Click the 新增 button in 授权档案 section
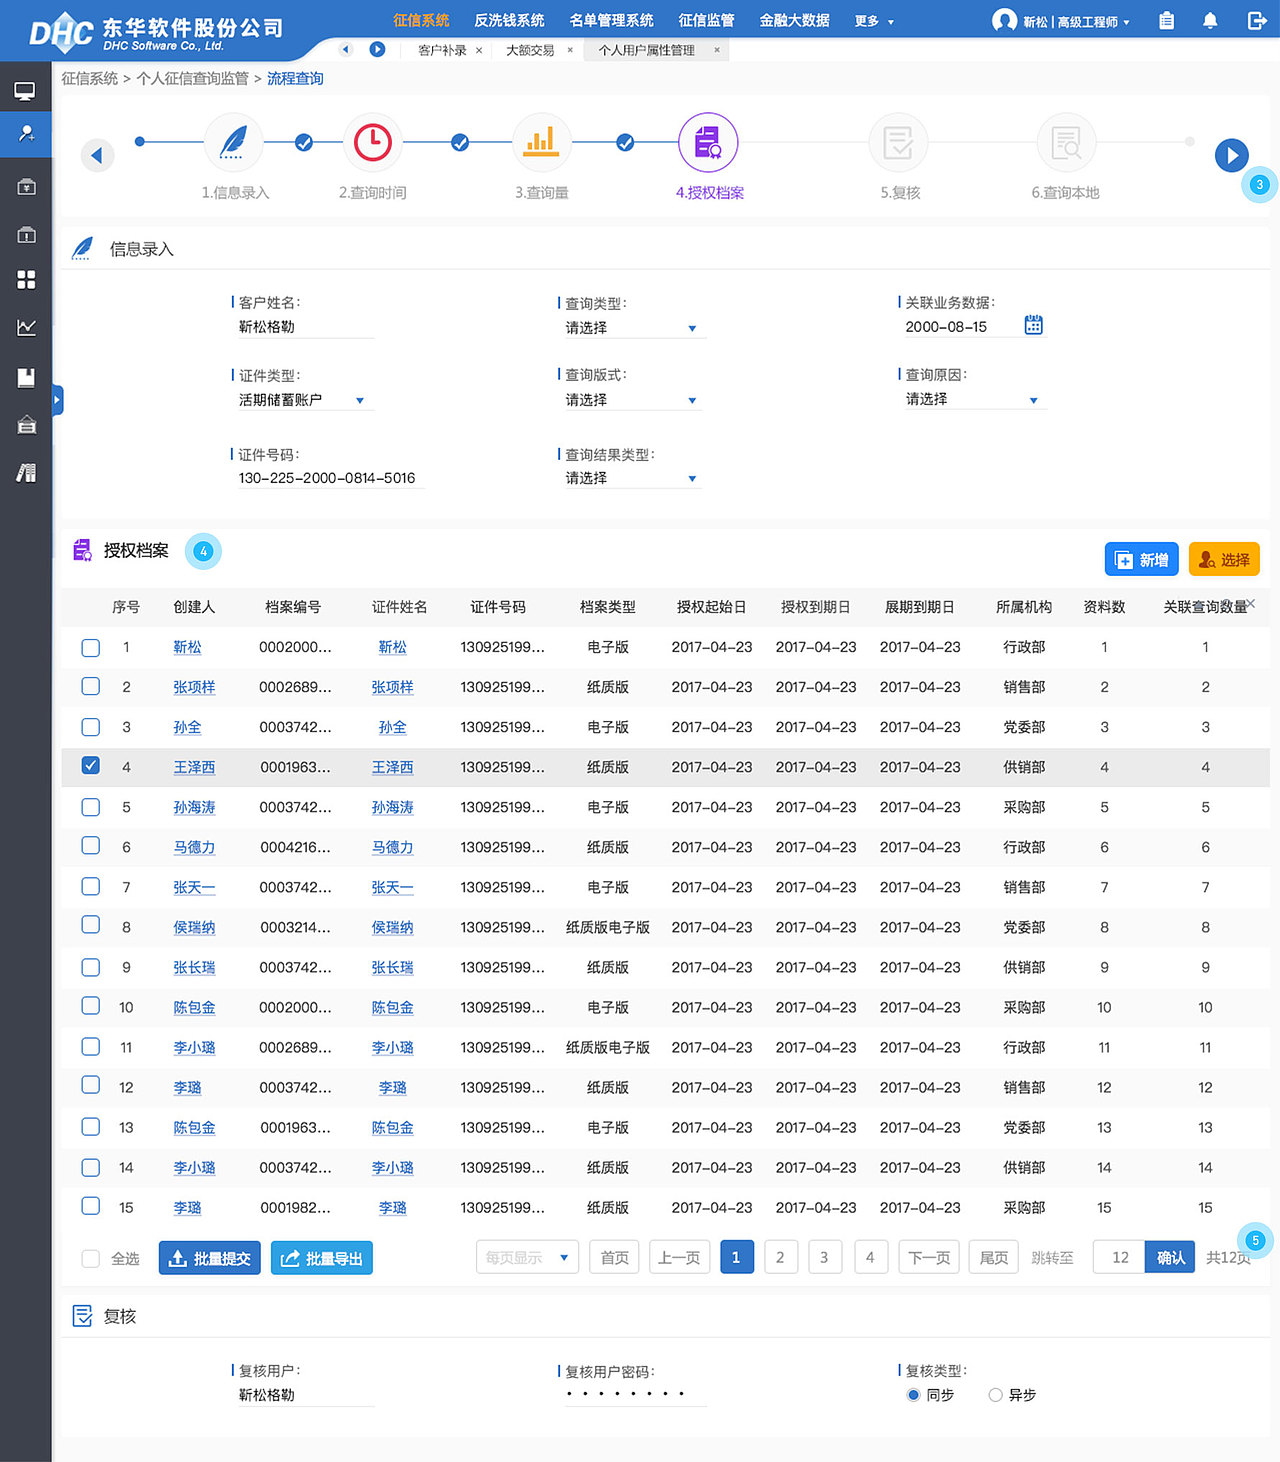This screenshot has width=1280, height=1462. (1141, 559)
